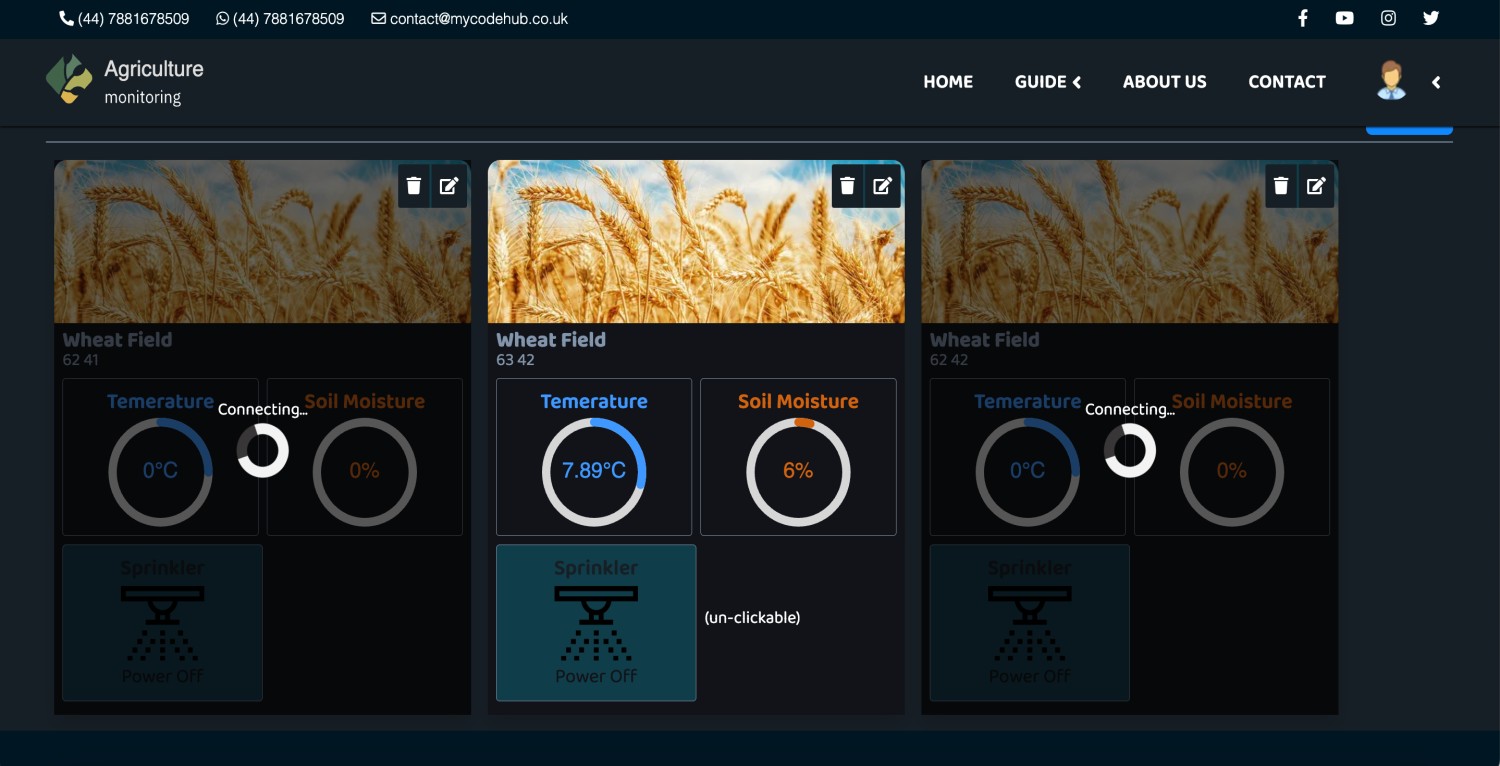Turn on the Sprinkler for the first field
This screenshot has height=766, width=1500.
point(162,622)
